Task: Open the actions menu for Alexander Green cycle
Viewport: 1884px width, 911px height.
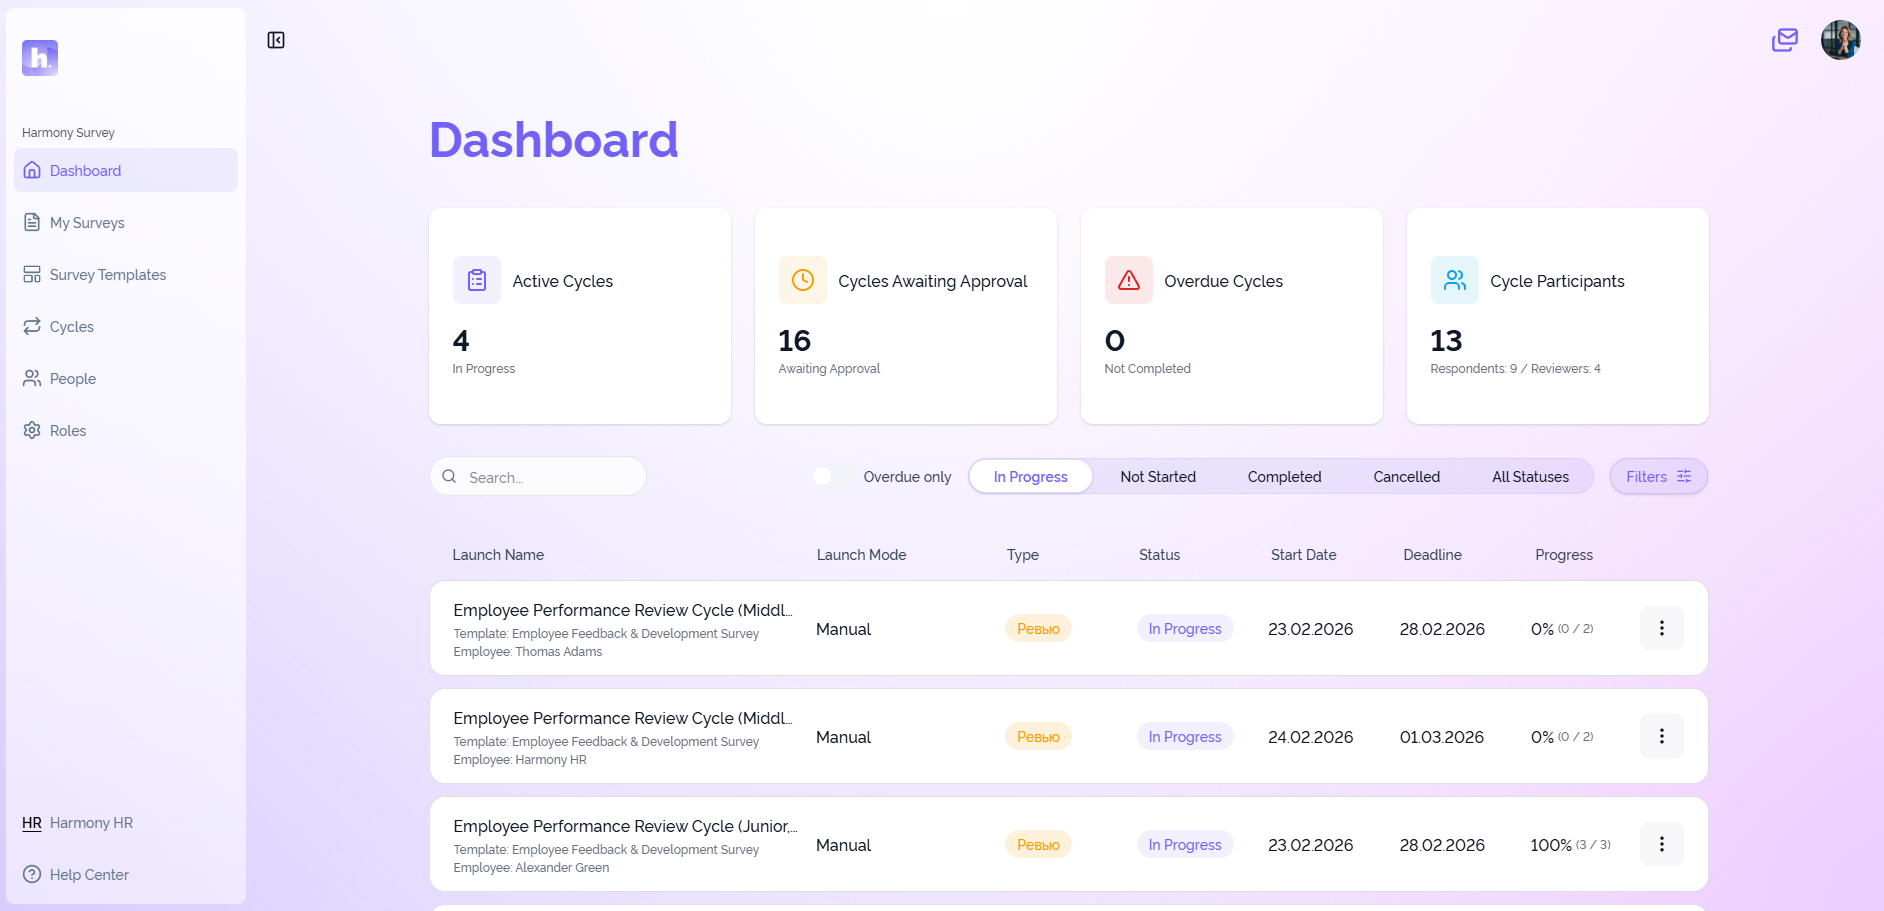Action: coord(1661,844)
